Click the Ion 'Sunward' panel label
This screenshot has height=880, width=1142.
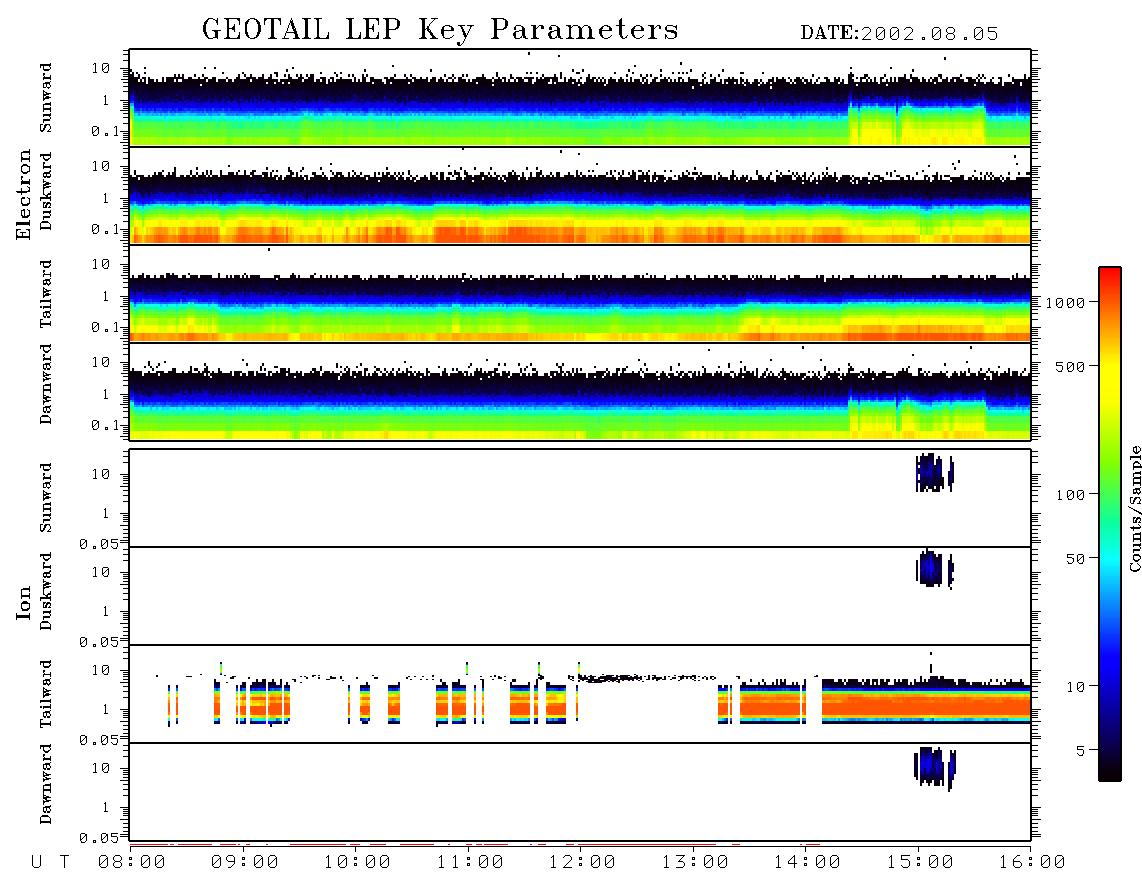pos(46,498)
